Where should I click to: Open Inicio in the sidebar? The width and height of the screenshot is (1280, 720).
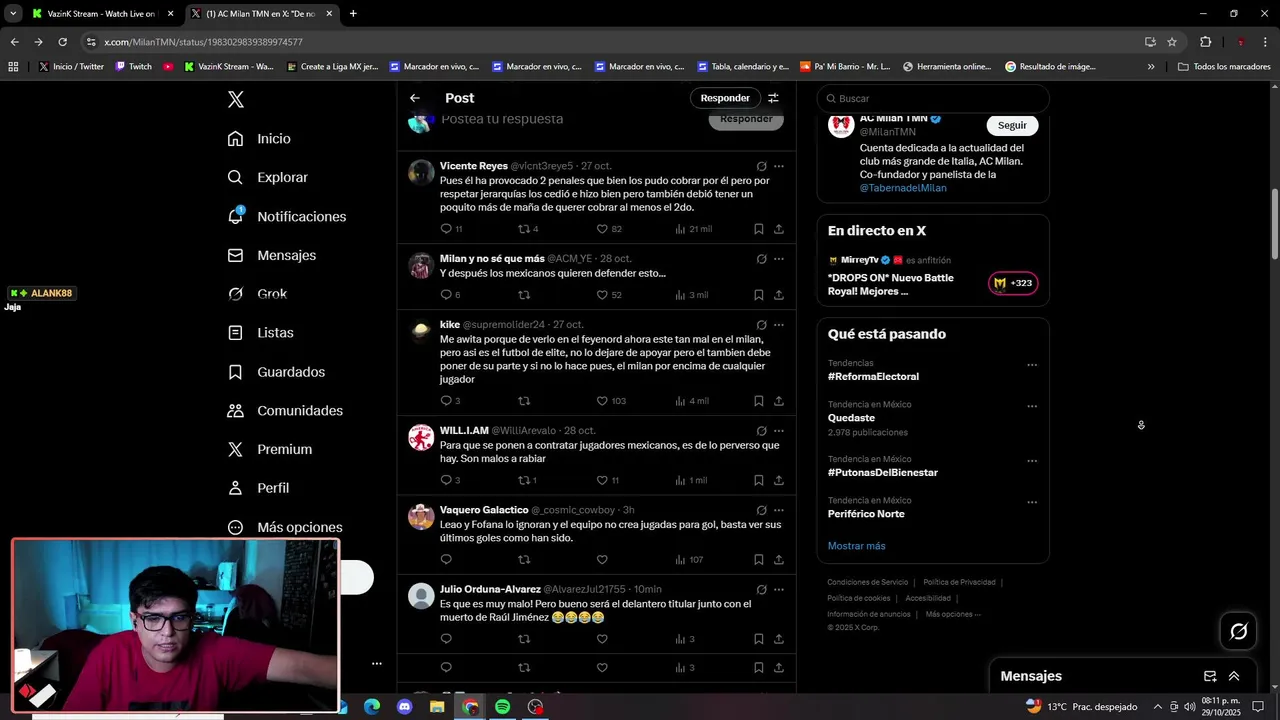[x=259, y=139]
